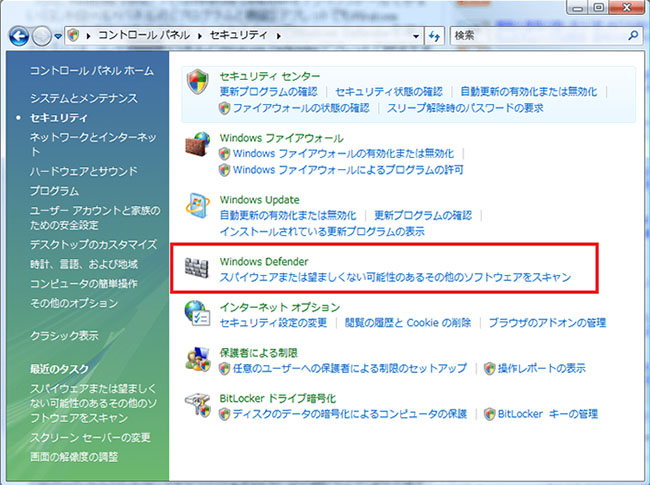Open セキュリティ センター heading link
Screen dimensions: 650x485
[270, 76]
